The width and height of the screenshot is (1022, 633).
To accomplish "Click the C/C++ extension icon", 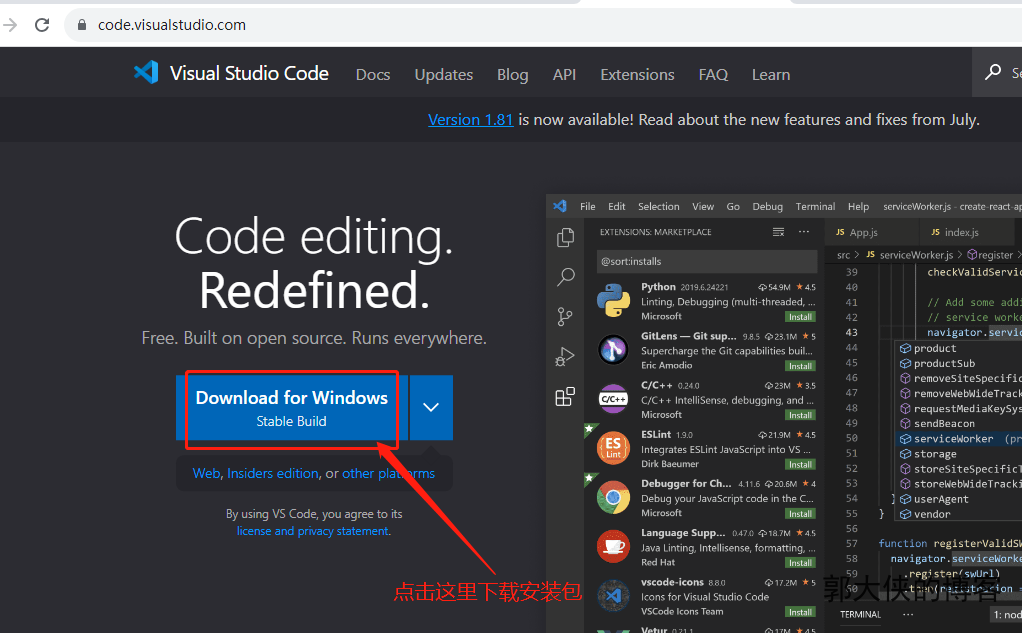I will (x=613, y=399).
